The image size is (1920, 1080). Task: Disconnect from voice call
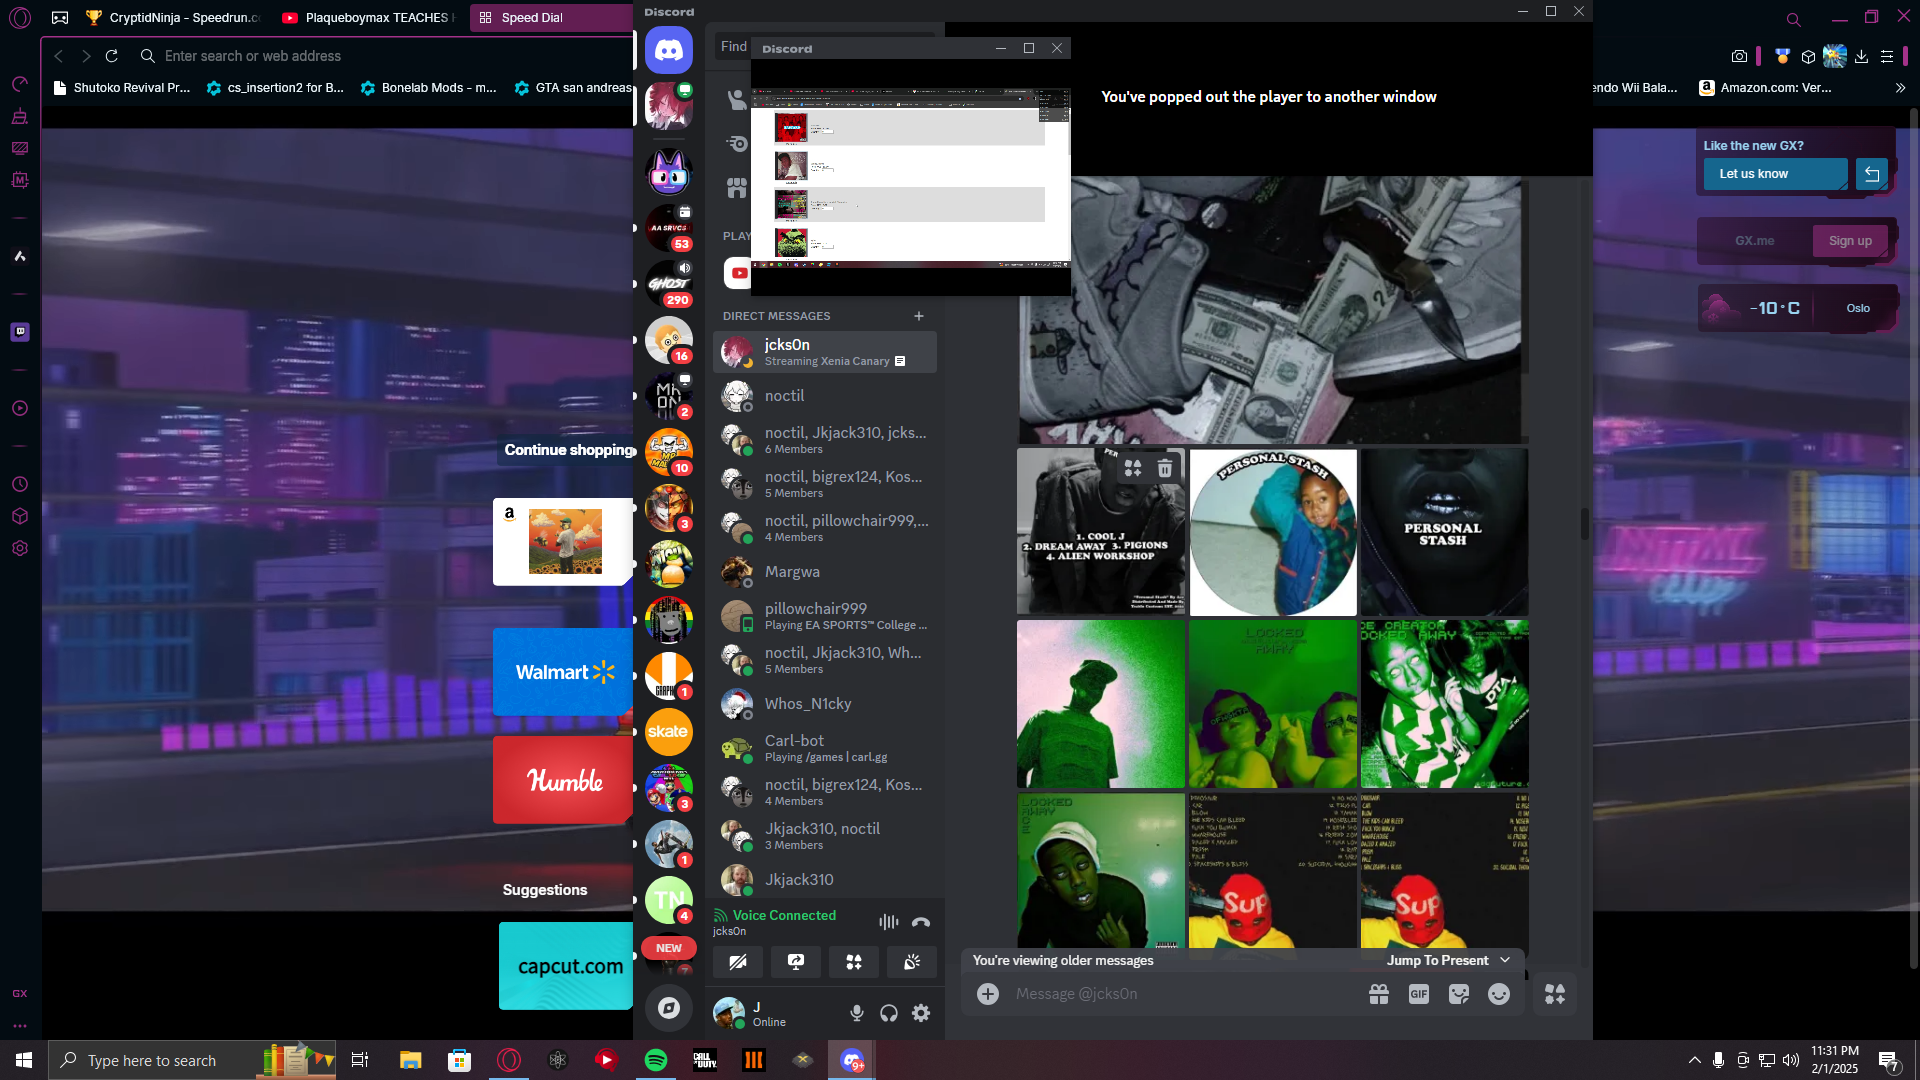921,922
